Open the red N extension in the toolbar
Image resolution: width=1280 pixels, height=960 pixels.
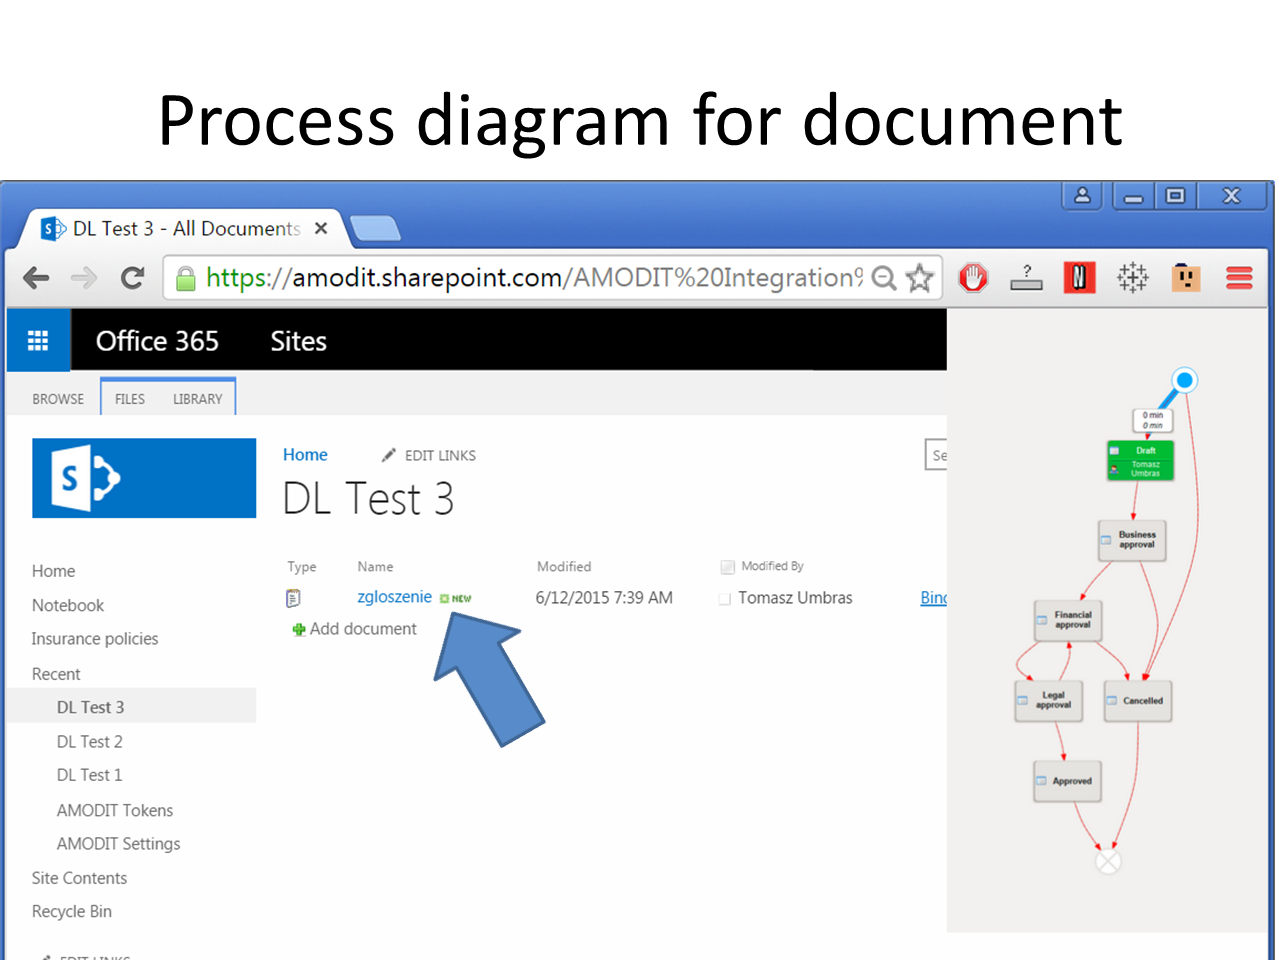tap(1079, 278)
